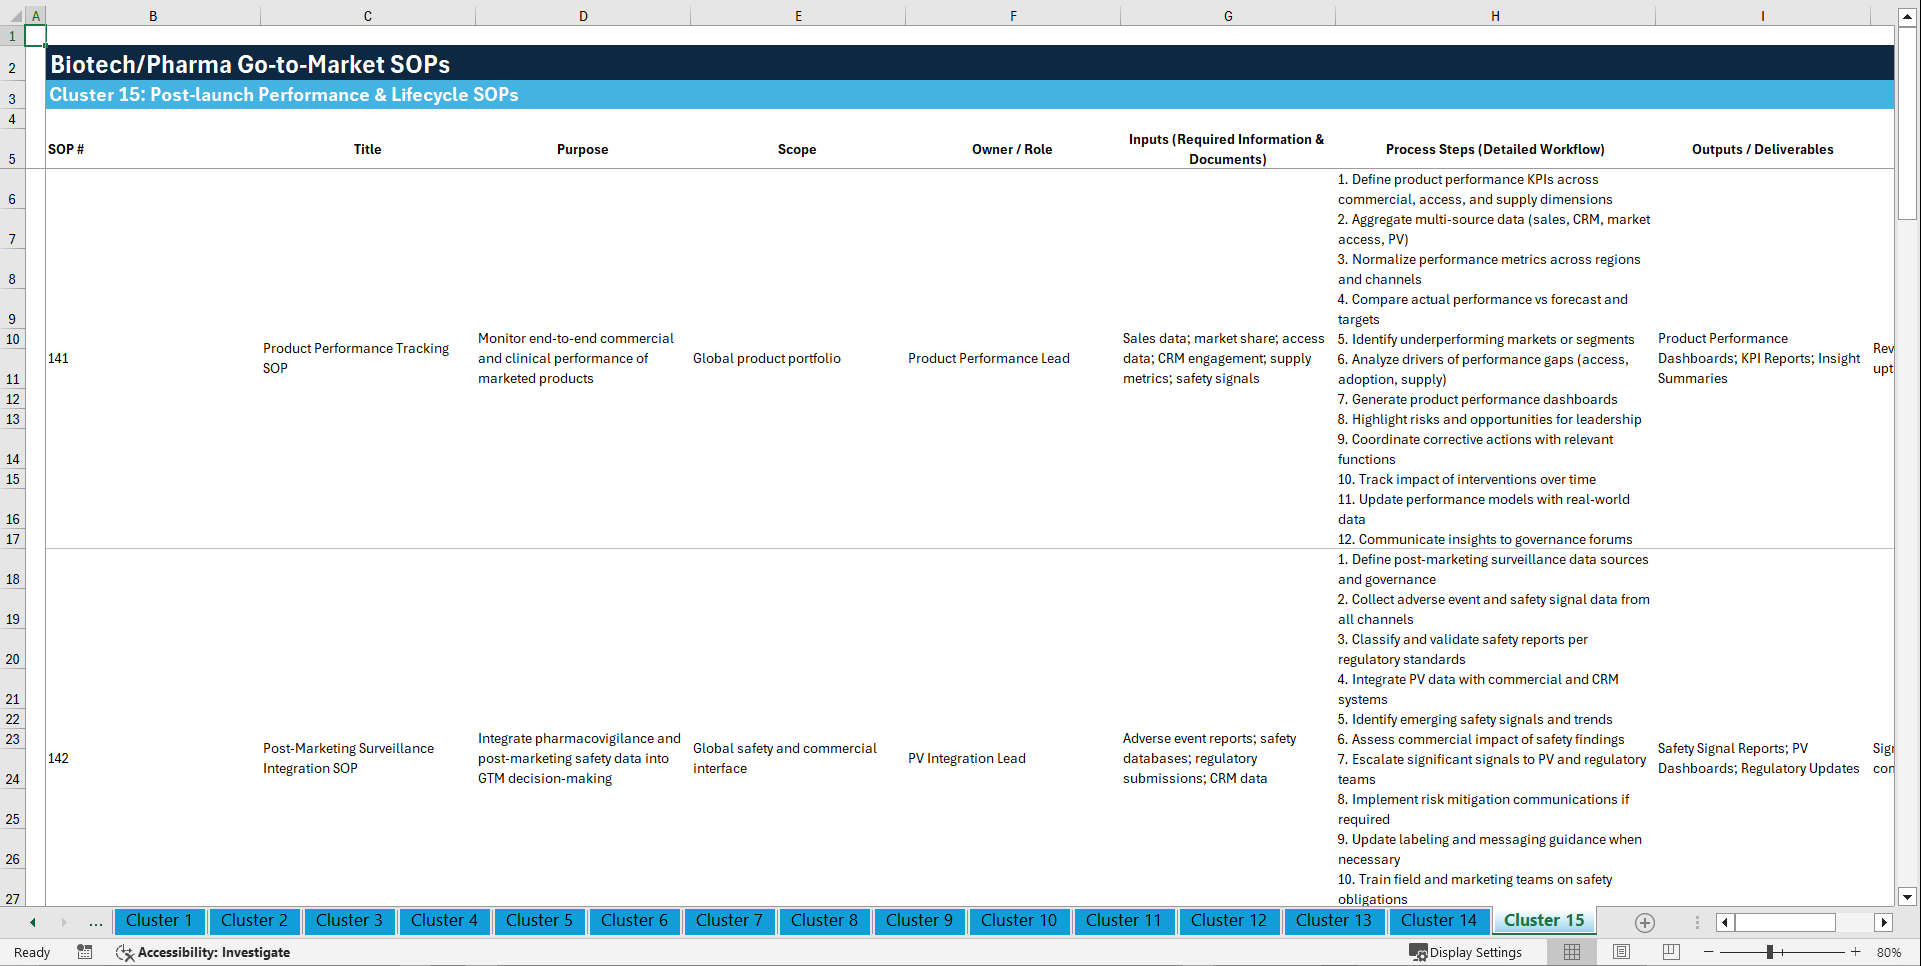Viewport: 1921px width, 966px height.
Task: Zoom in using the plus button
Action: (1857, 952)
